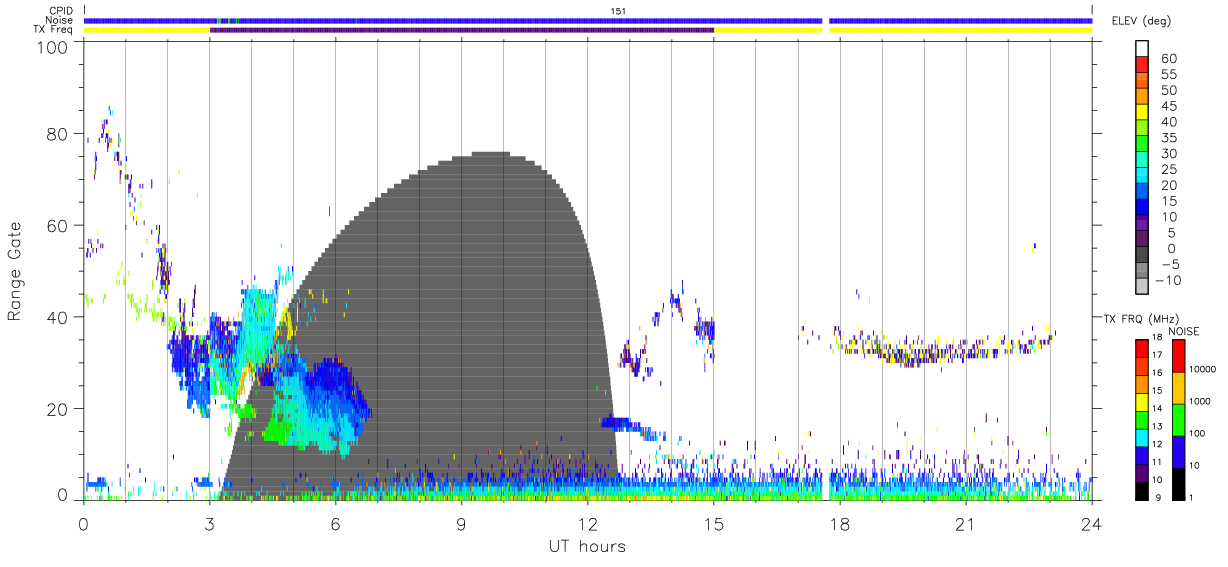Click the 100 label in the NOISE legend

coord(1198,434)
